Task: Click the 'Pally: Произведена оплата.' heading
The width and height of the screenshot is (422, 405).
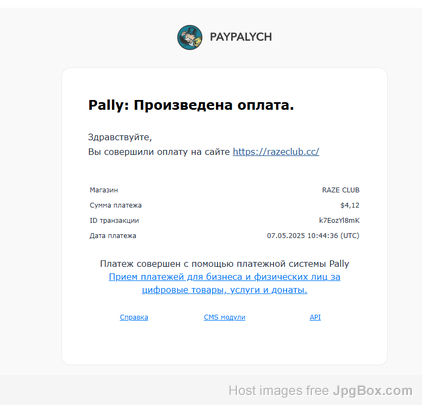Action: [191, 105]
